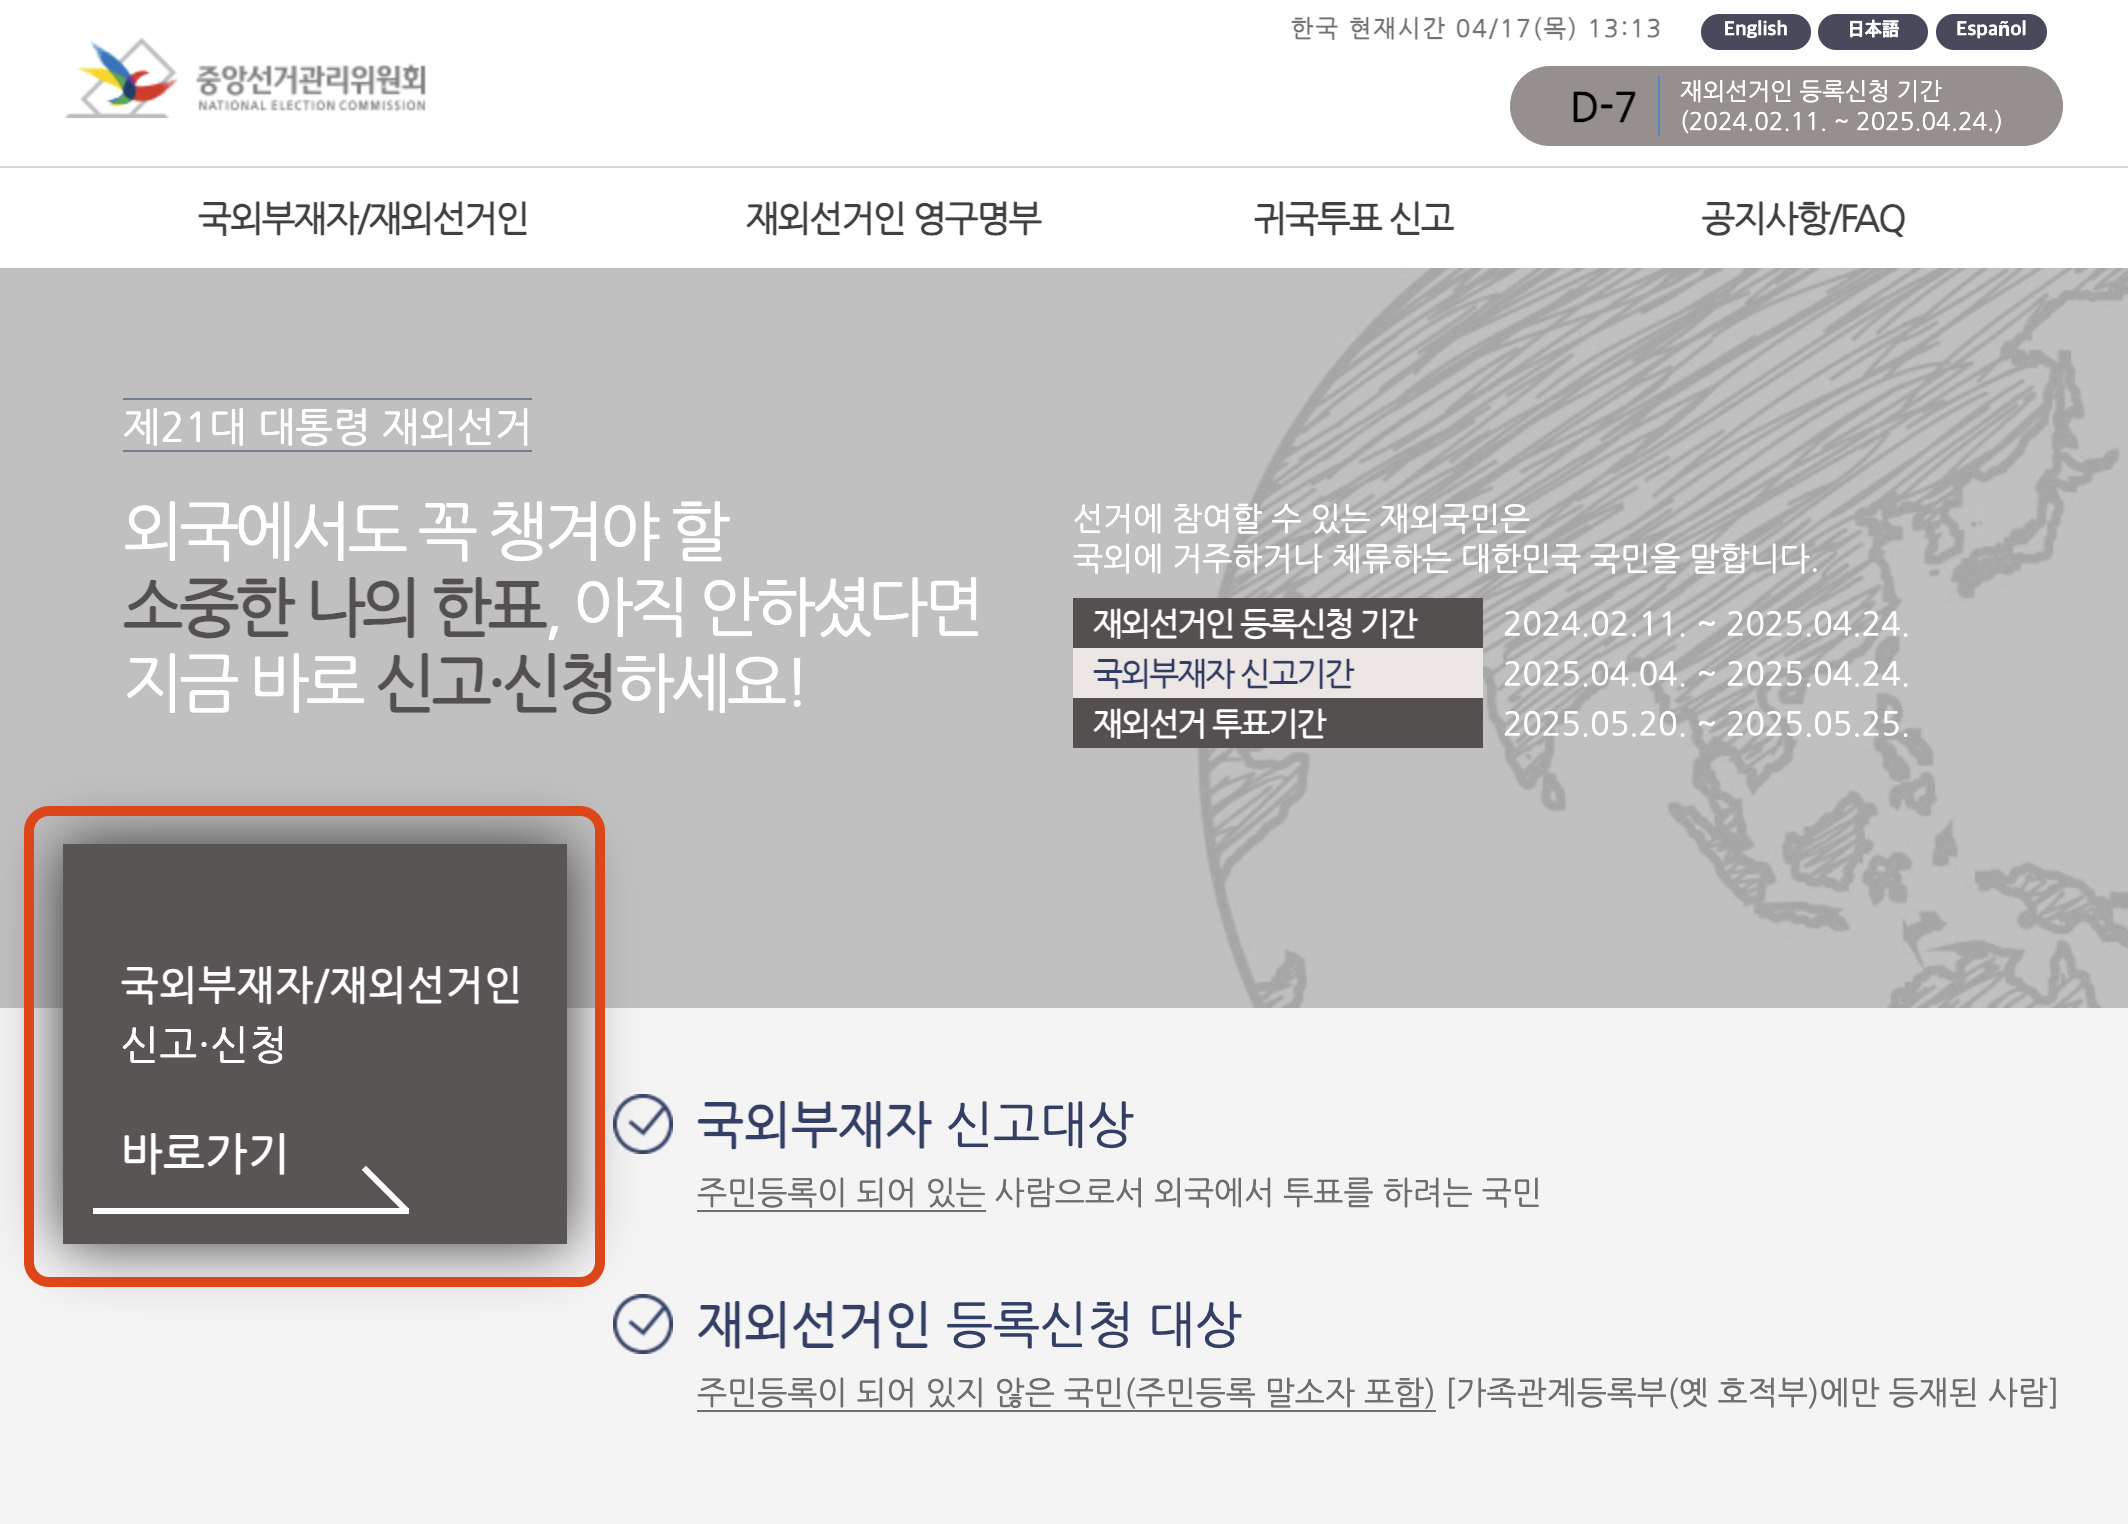Click the 제21대 대통령 재외선거 link
This screenshot has width=2128, height=1524.
coord(327,426)
